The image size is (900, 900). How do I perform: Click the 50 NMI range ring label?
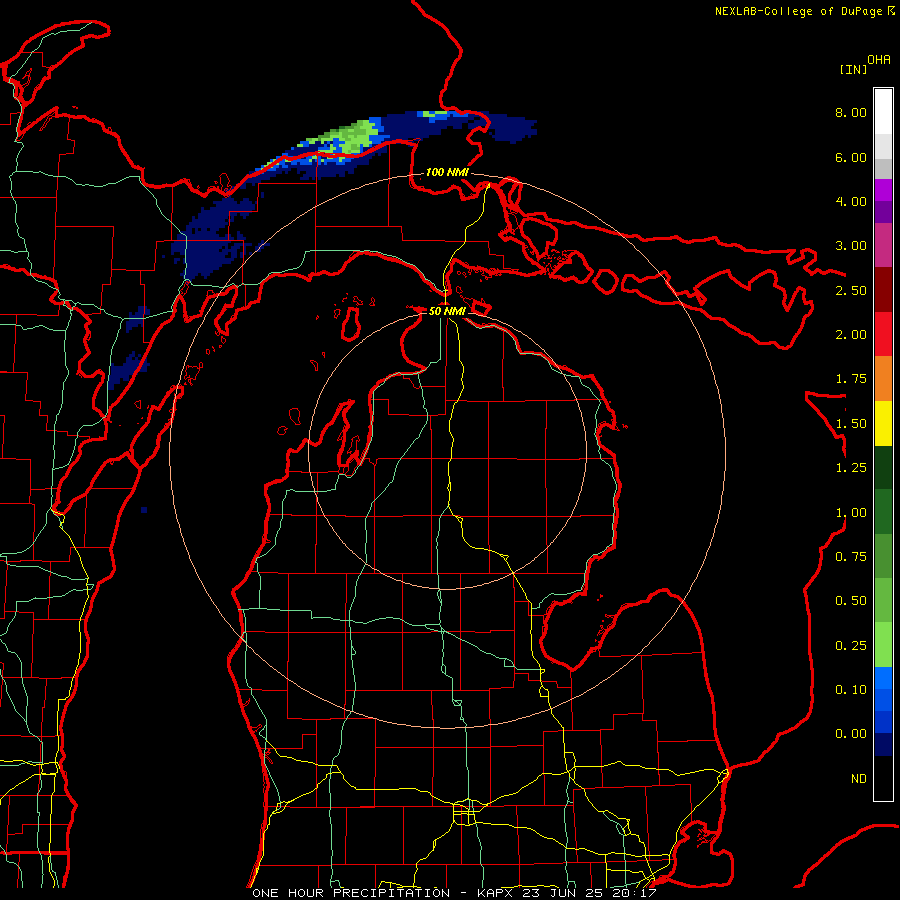447,311
